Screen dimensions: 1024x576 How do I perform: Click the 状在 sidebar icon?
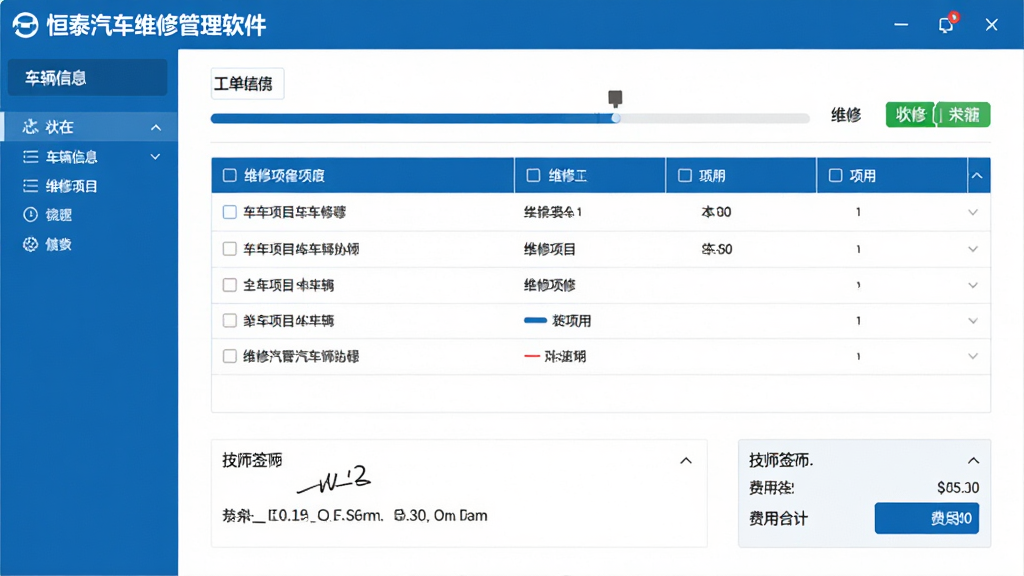30,127
